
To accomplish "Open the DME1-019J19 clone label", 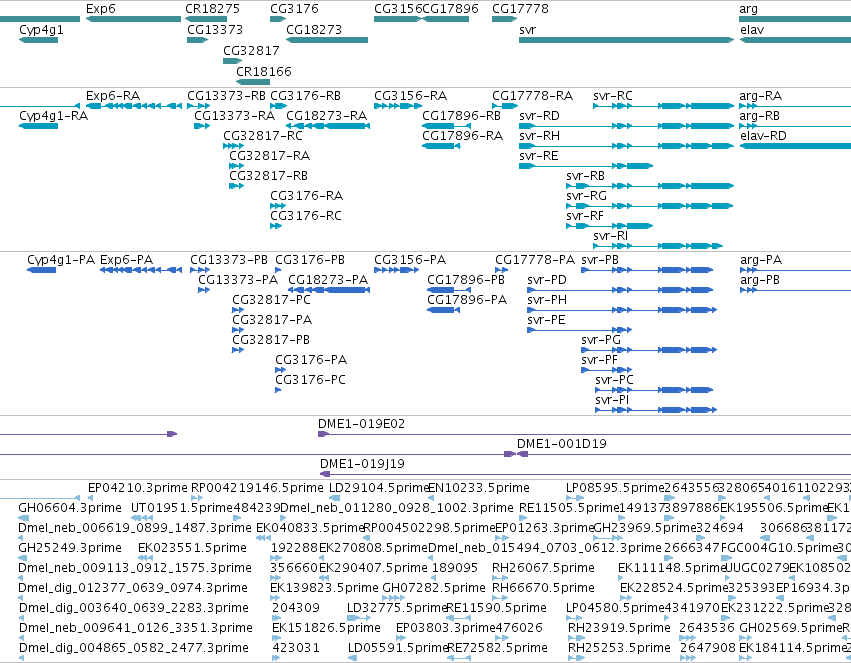I will tap(362, 464).
